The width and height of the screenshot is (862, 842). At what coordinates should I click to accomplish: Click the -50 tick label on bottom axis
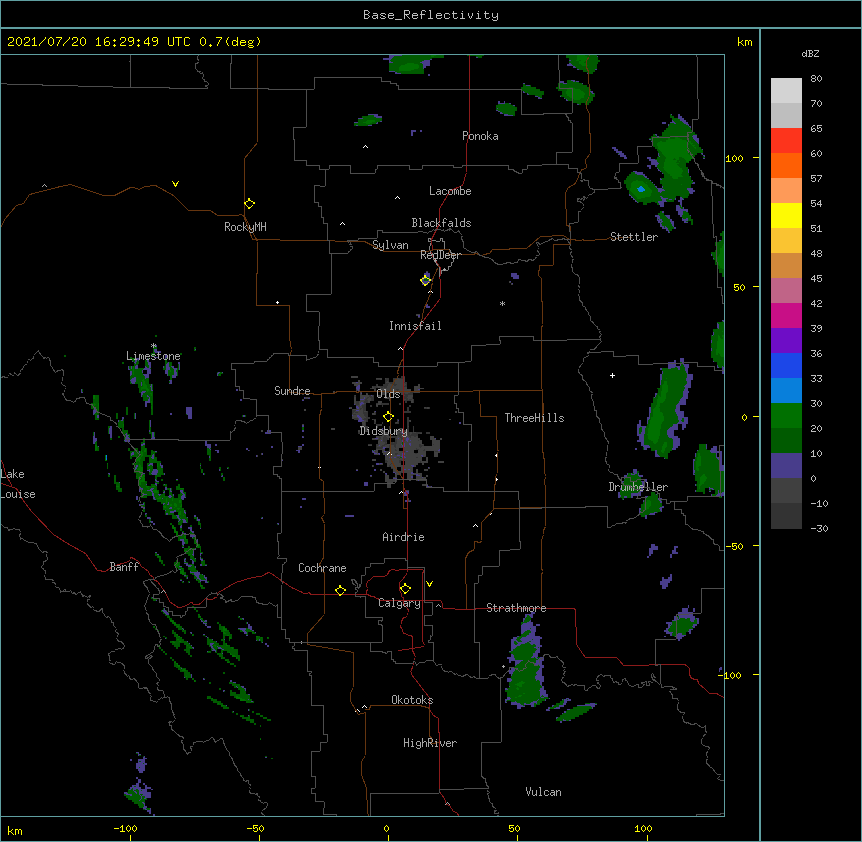tap(255, 829)
